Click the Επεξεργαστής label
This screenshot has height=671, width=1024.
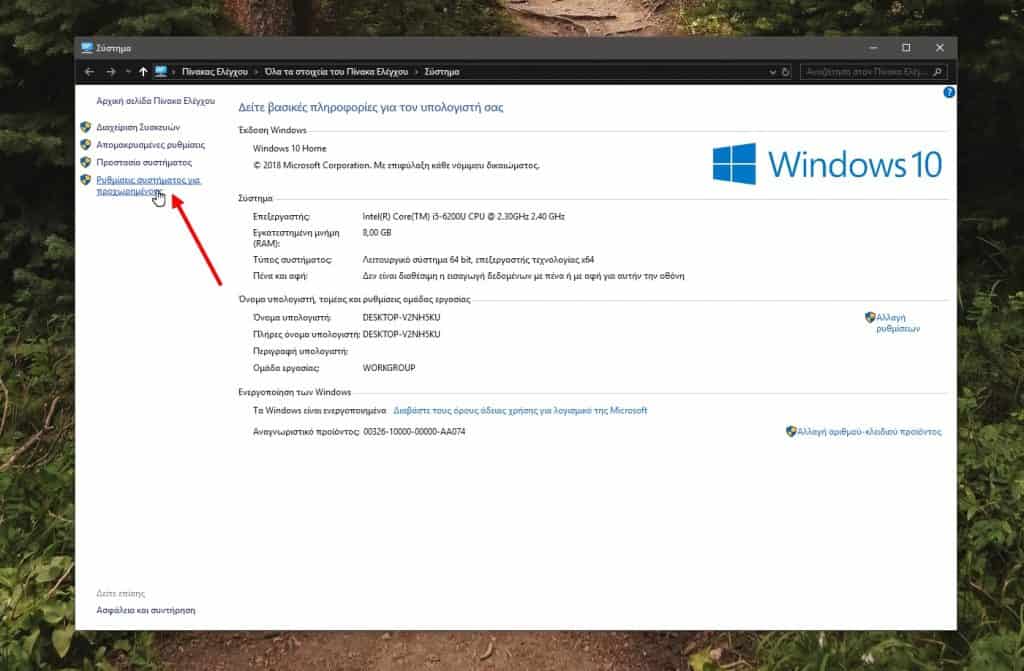(281, 216)
